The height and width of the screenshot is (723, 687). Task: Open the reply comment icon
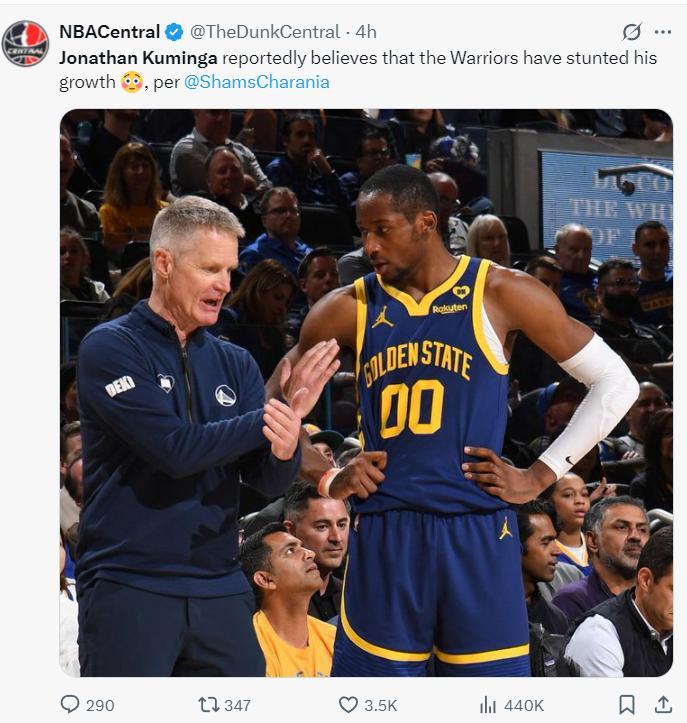70,704
